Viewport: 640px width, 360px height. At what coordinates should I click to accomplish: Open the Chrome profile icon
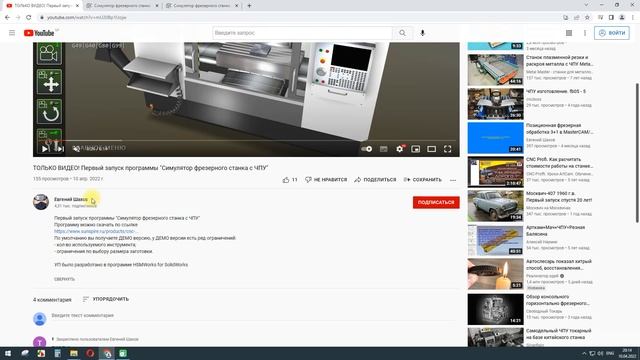click(x=622, y=18)
